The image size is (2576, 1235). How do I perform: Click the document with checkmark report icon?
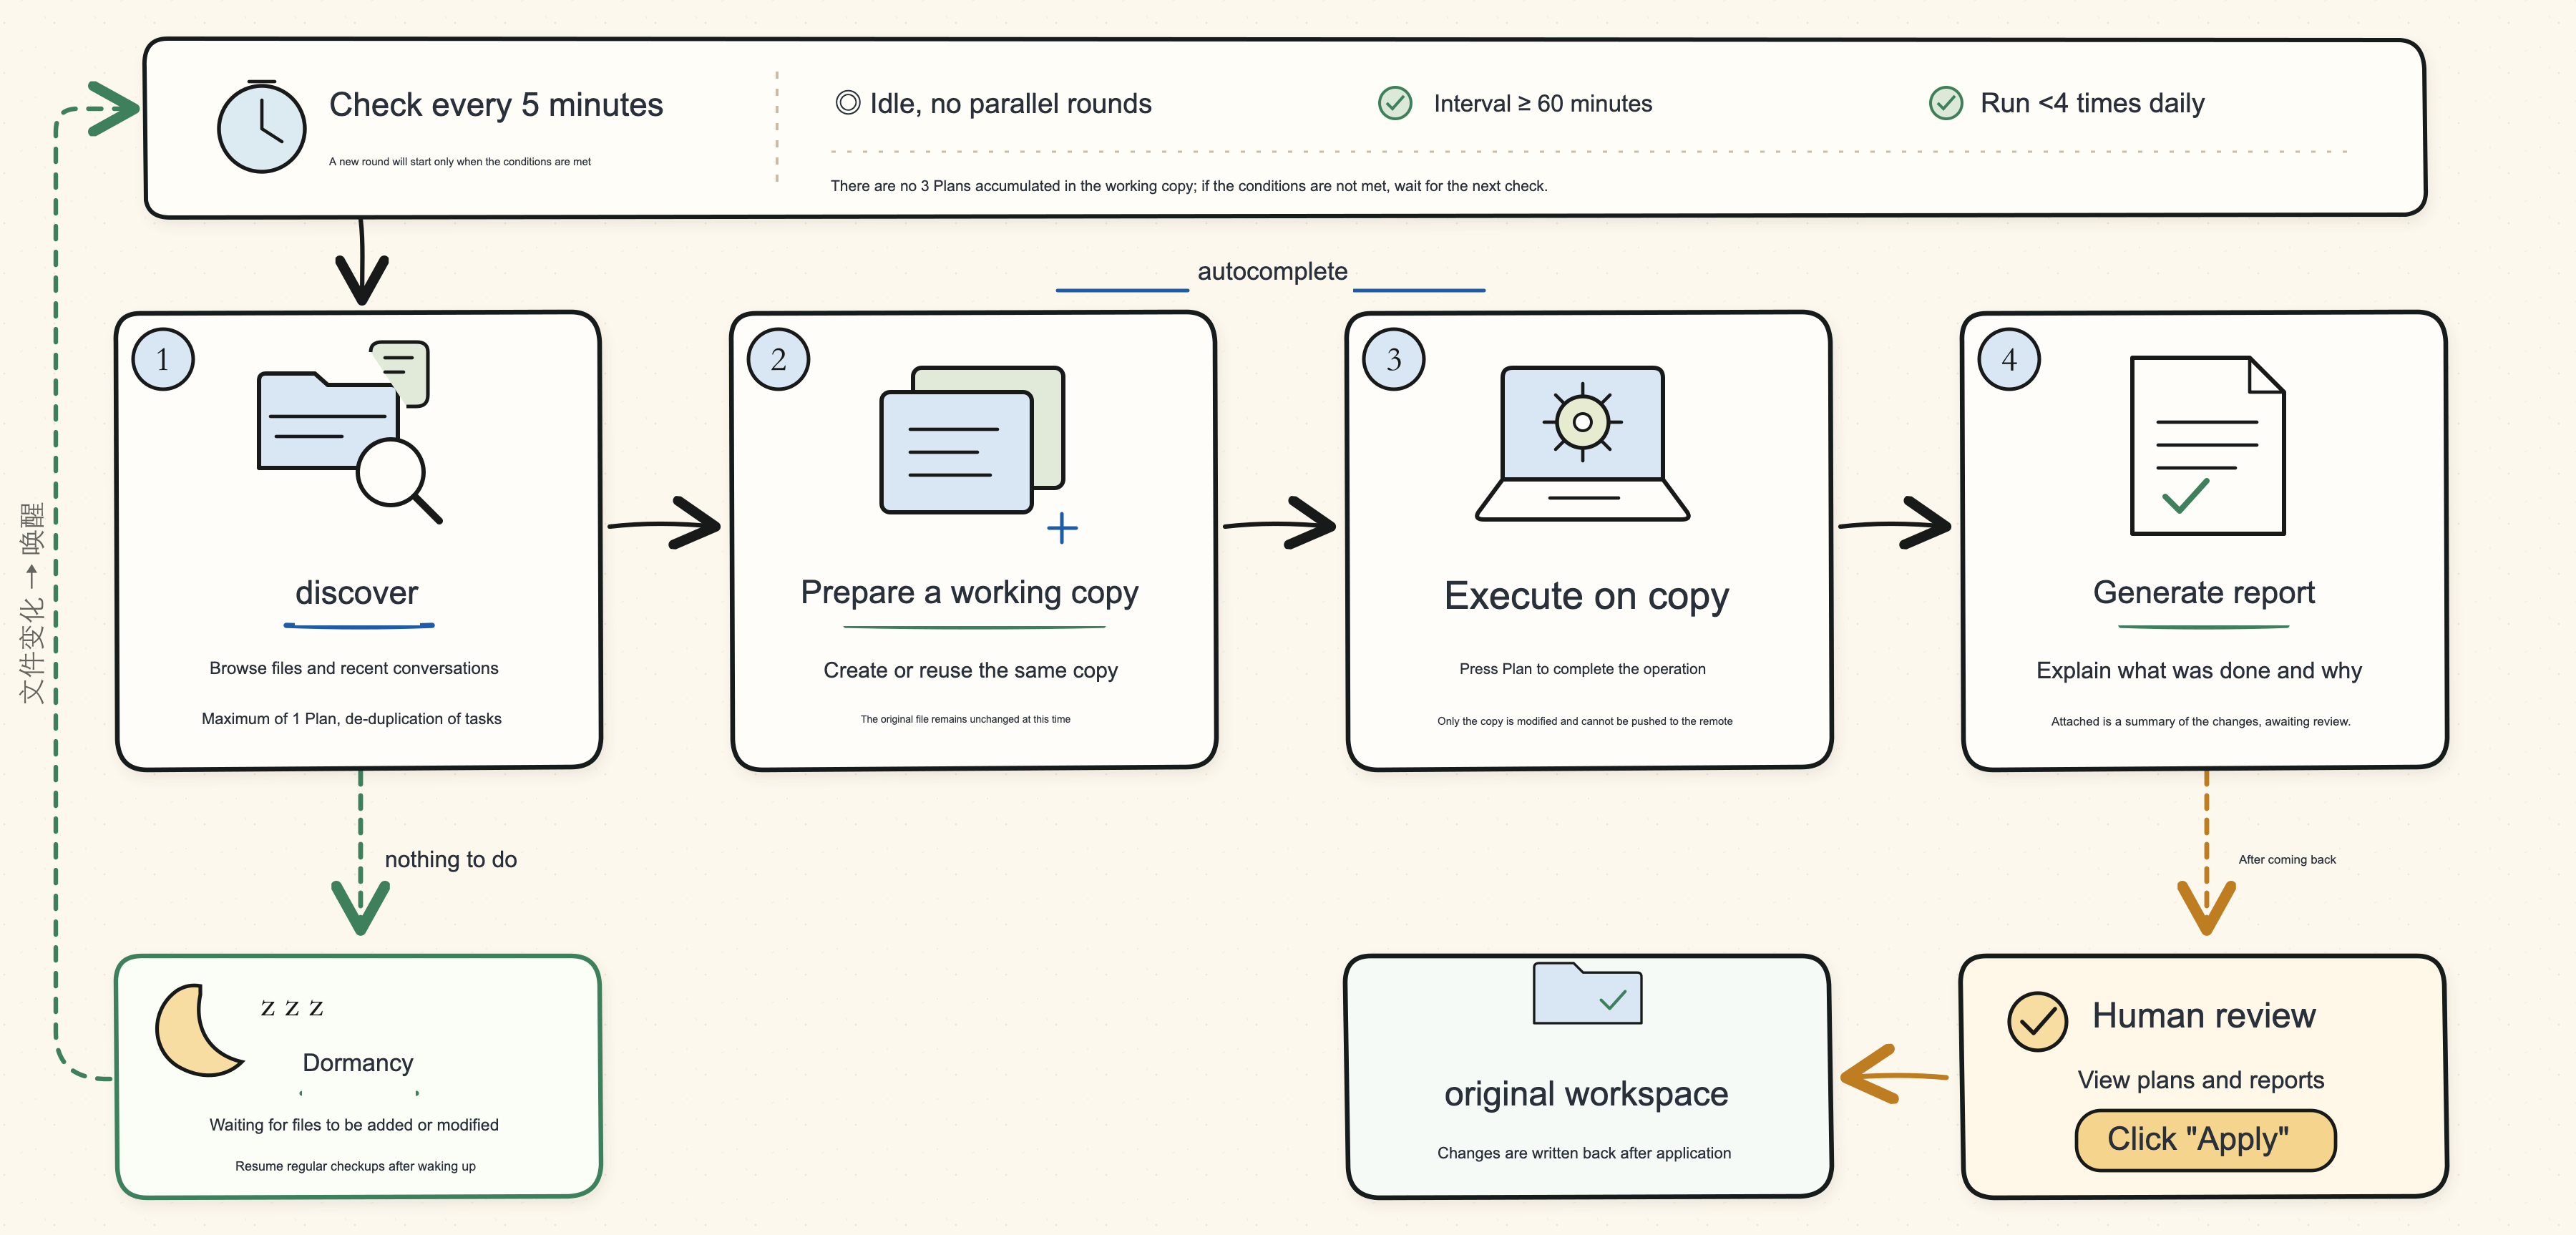coord(2207,445)
